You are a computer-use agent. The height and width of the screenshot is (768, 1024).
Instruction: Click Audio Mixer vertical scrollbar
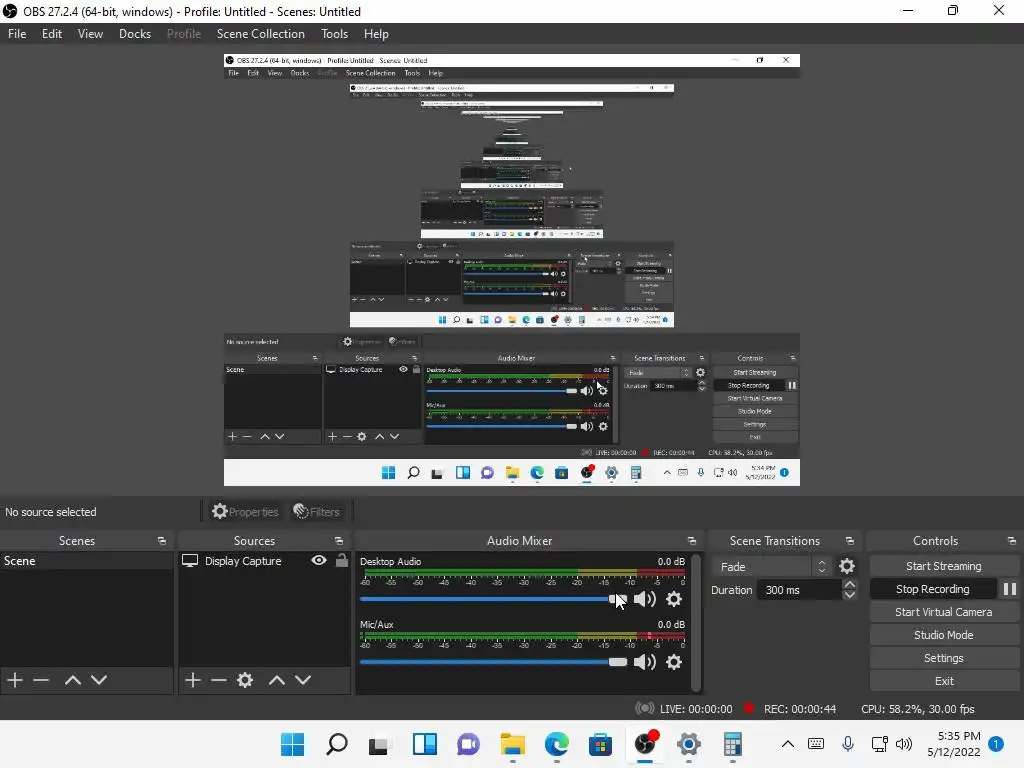pyautogui.click(x=696, y=621)
